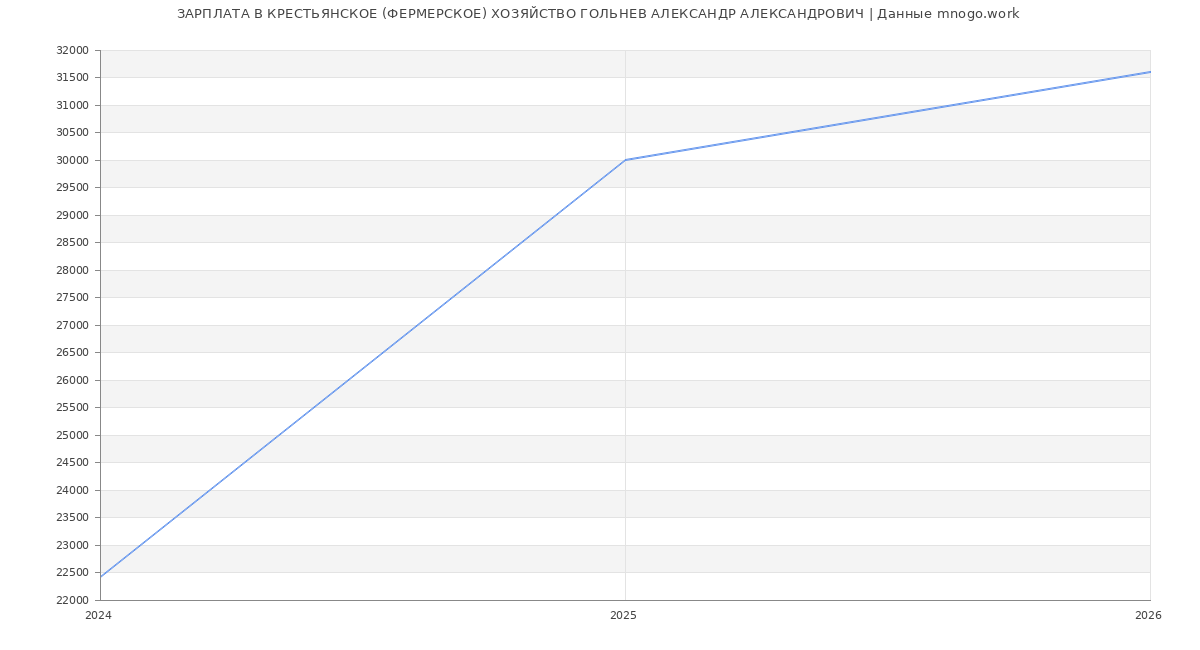Click the 27500 y-axis label
Screen dimensions: 1200x650
click(x=72, y=298)
